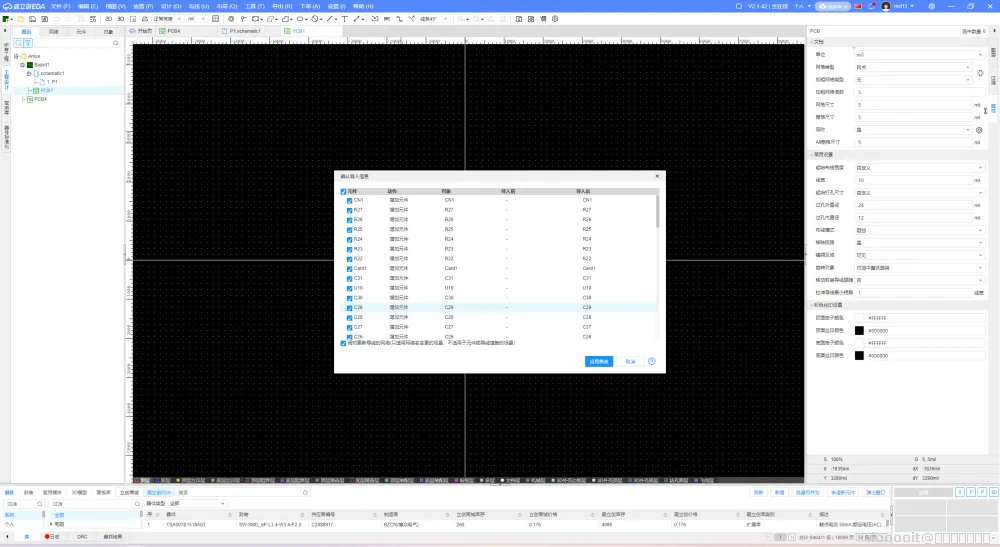Open the zoom percentage dropdown in toolbar
The width and height of the screenshot is (1000, 547).
click(x=195, y=19)
